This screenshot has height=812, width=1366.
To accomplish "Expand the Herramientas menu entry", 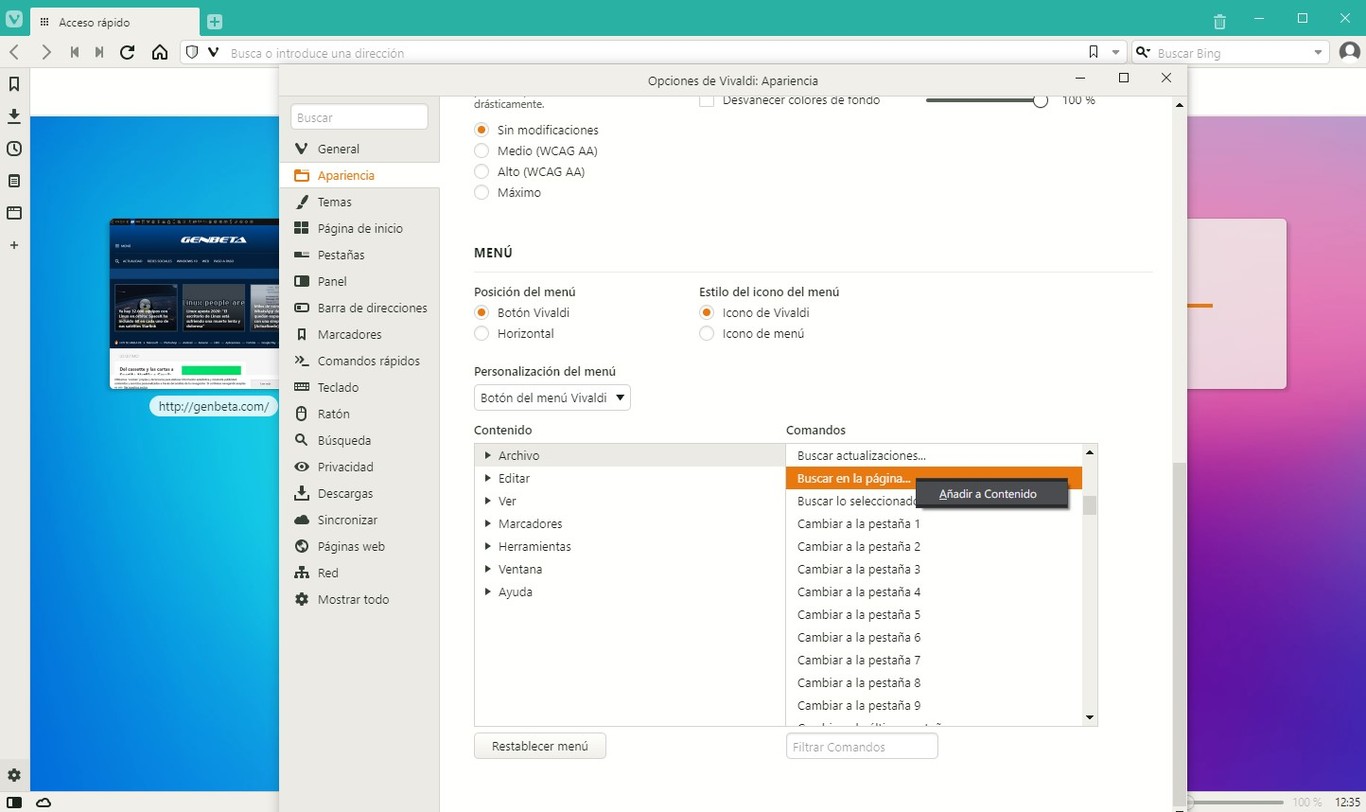I will point(488,547).
